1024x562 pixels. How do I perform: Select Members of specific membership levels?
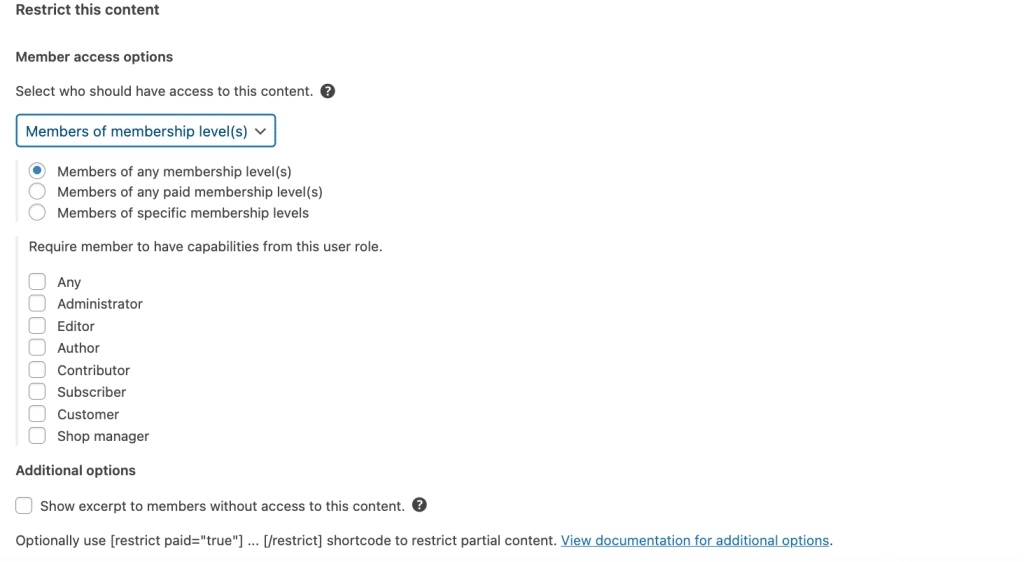[x=37, y=212]
